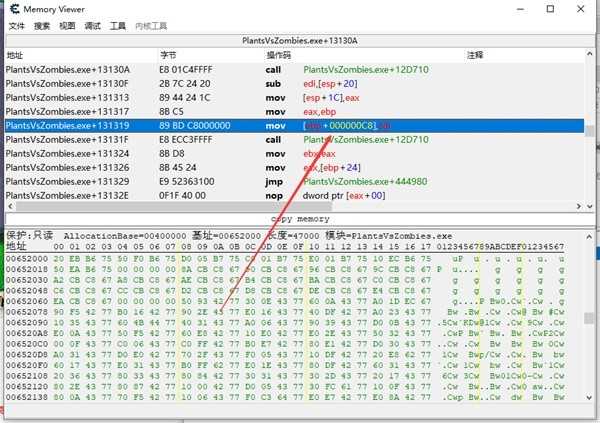Click the 字节 column header

[168, 54]
